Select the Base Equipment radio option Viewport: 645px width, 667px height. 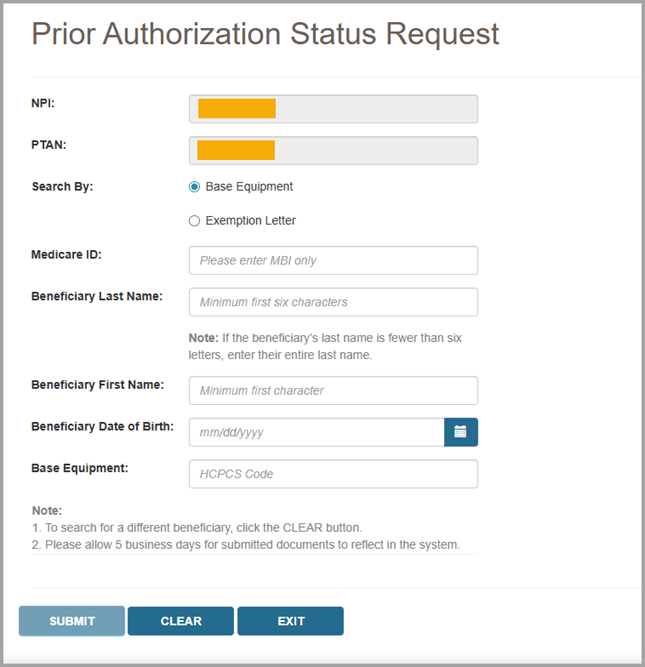tap(195, 187)
